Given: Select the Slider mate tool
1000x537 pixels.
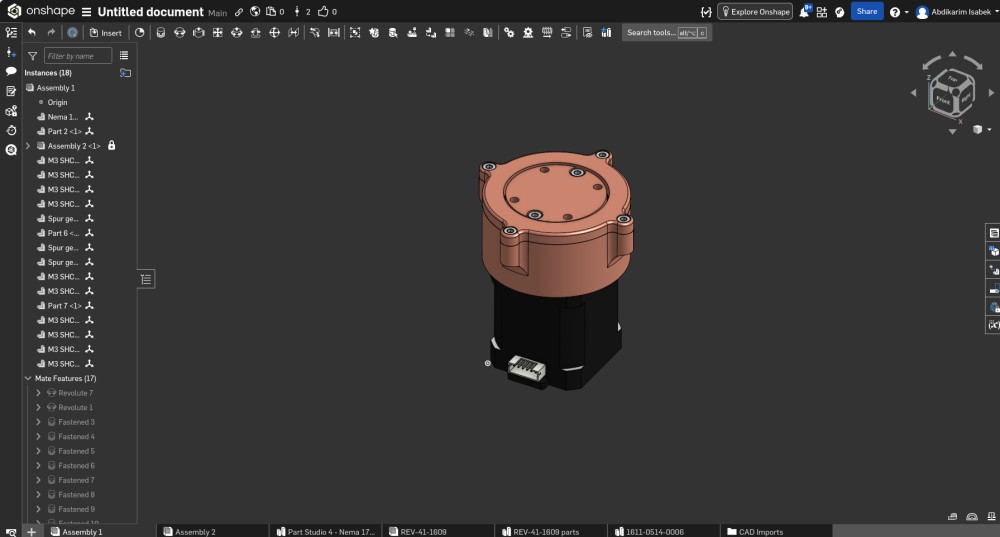Looking at the screenshot, I should [x=198, y=33].
